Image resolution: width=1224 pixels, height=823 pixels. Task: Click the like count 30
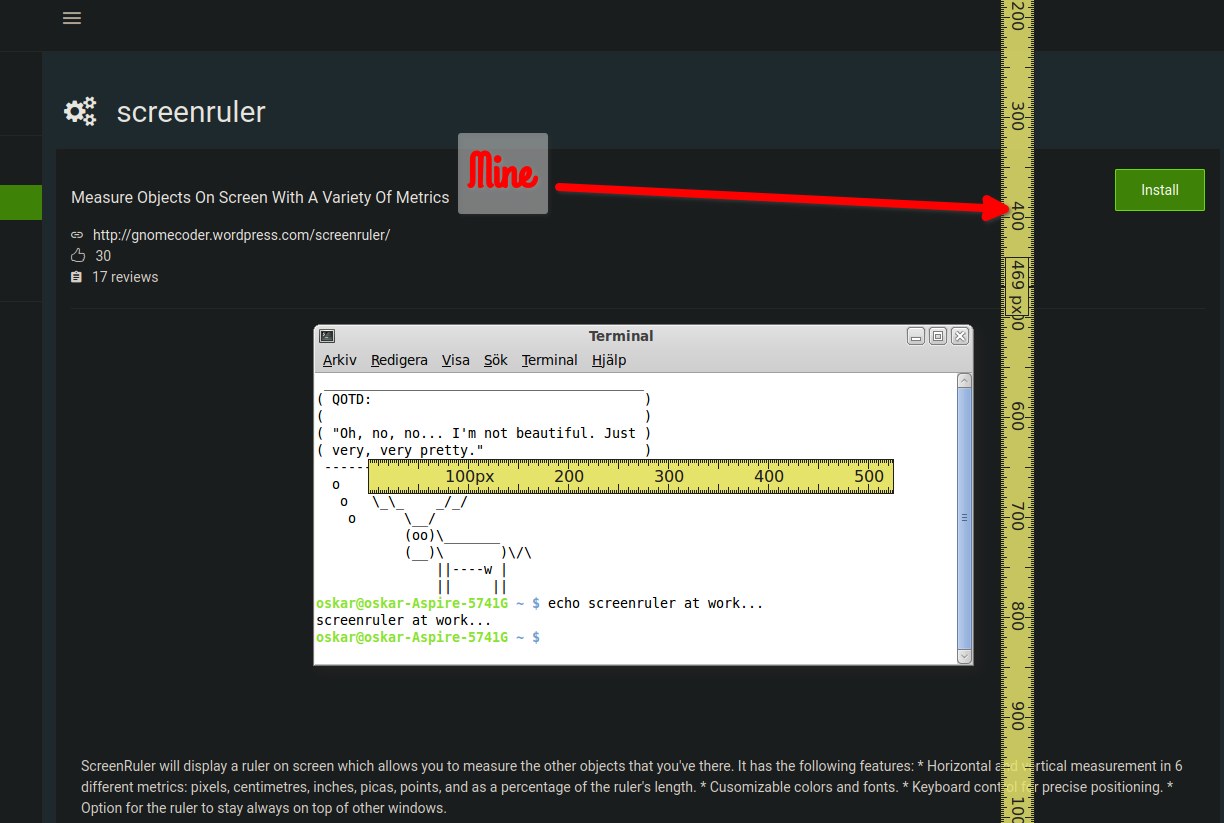[x=103, y=256]
